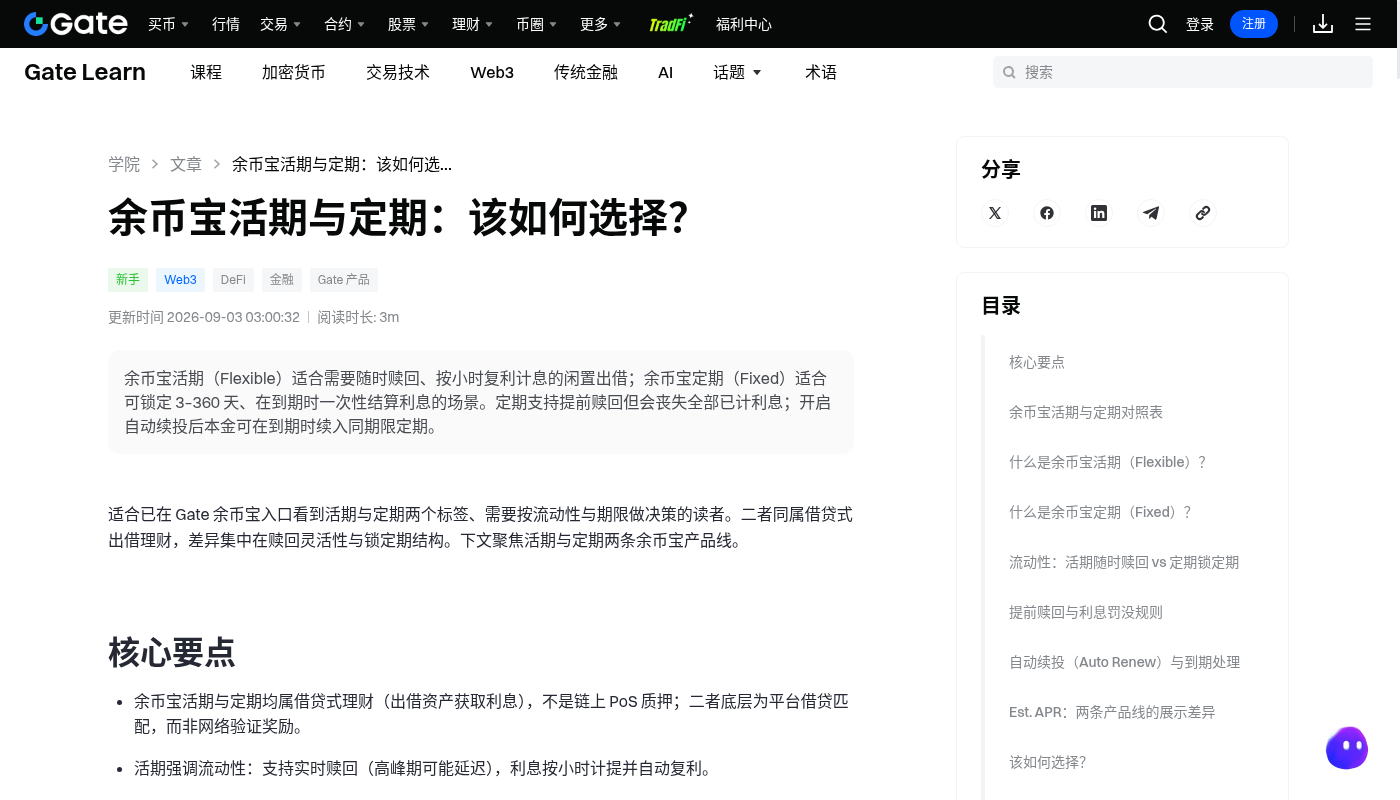
Task: Jump to Est. APR：两条产品线的展示差异 section
Action: tap(1112, 712)
